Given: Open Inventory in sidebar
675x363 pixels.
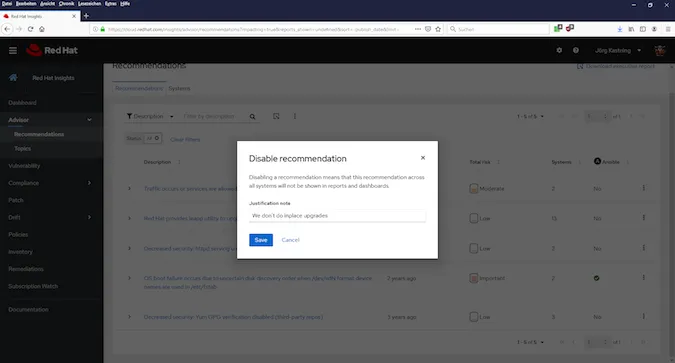Looking at the screenshot, I should 20,252.
